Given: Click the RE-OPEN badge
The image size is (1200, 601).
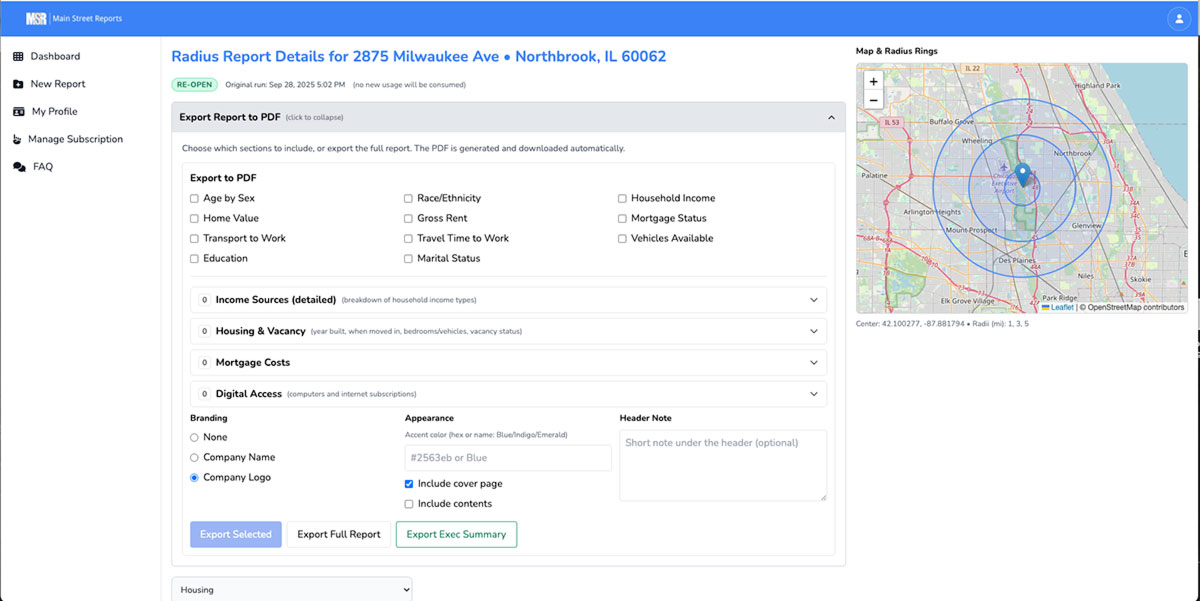Looking at the screenshot, I should tap(193, 84).
